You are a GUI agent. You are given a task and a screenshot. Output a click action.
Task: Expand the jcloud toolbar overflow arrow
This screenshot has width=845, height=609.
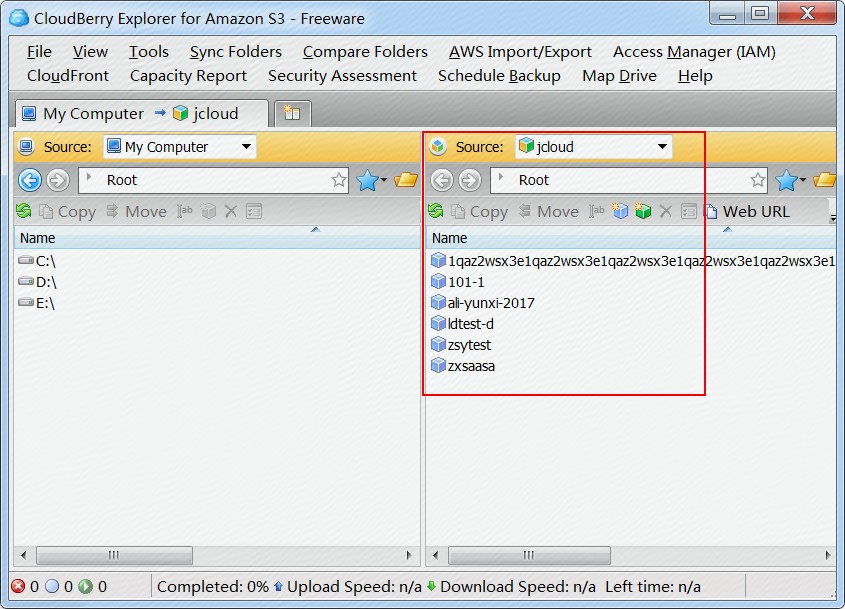click(x=833, y=217)
